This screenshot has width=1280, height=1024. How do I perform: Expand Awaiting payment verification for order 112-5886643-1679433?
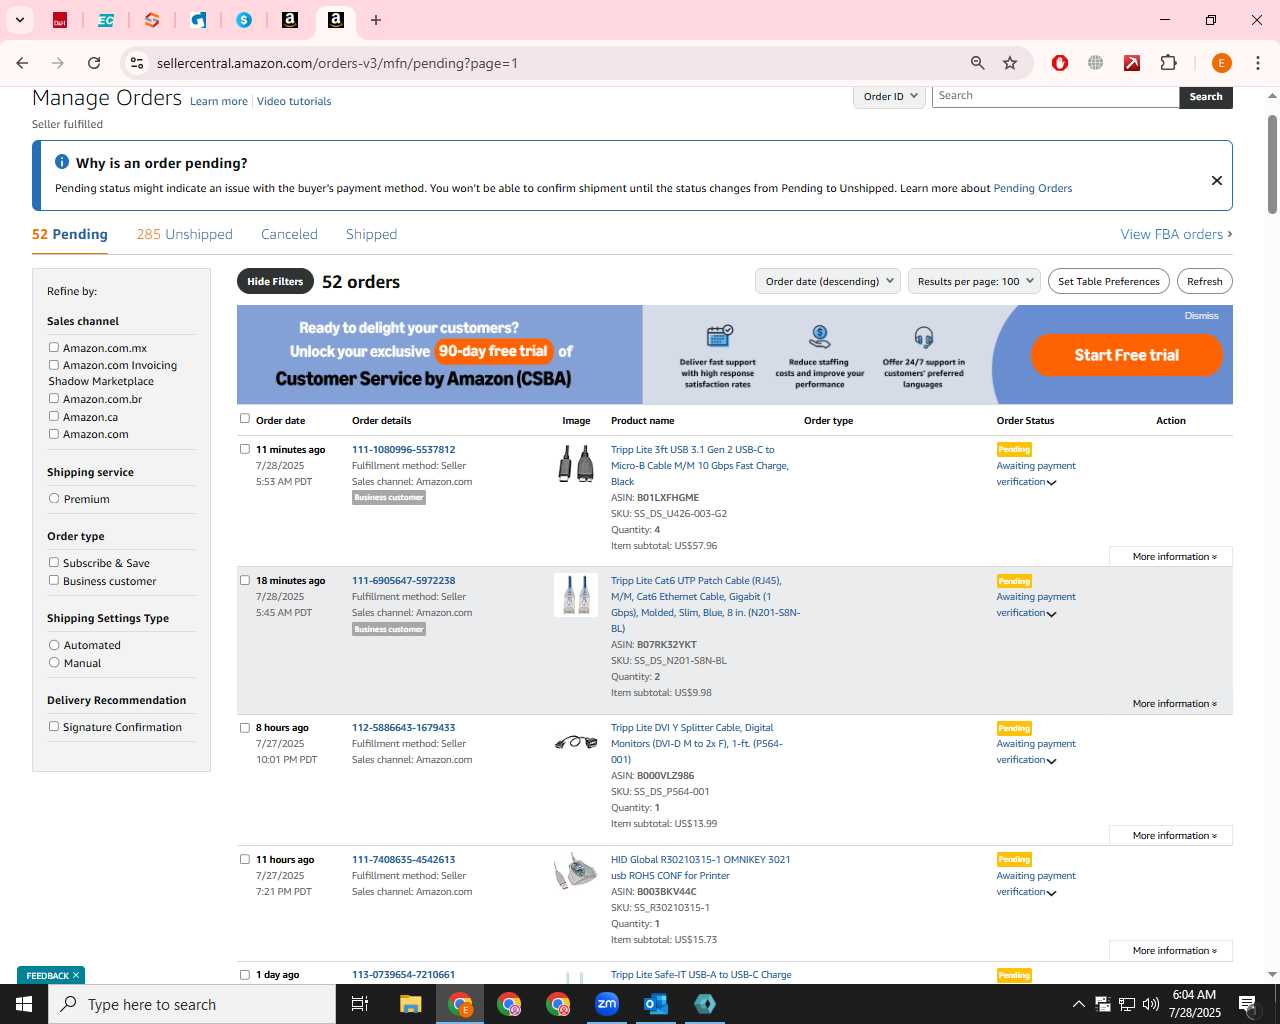(x=1036, y=751)
